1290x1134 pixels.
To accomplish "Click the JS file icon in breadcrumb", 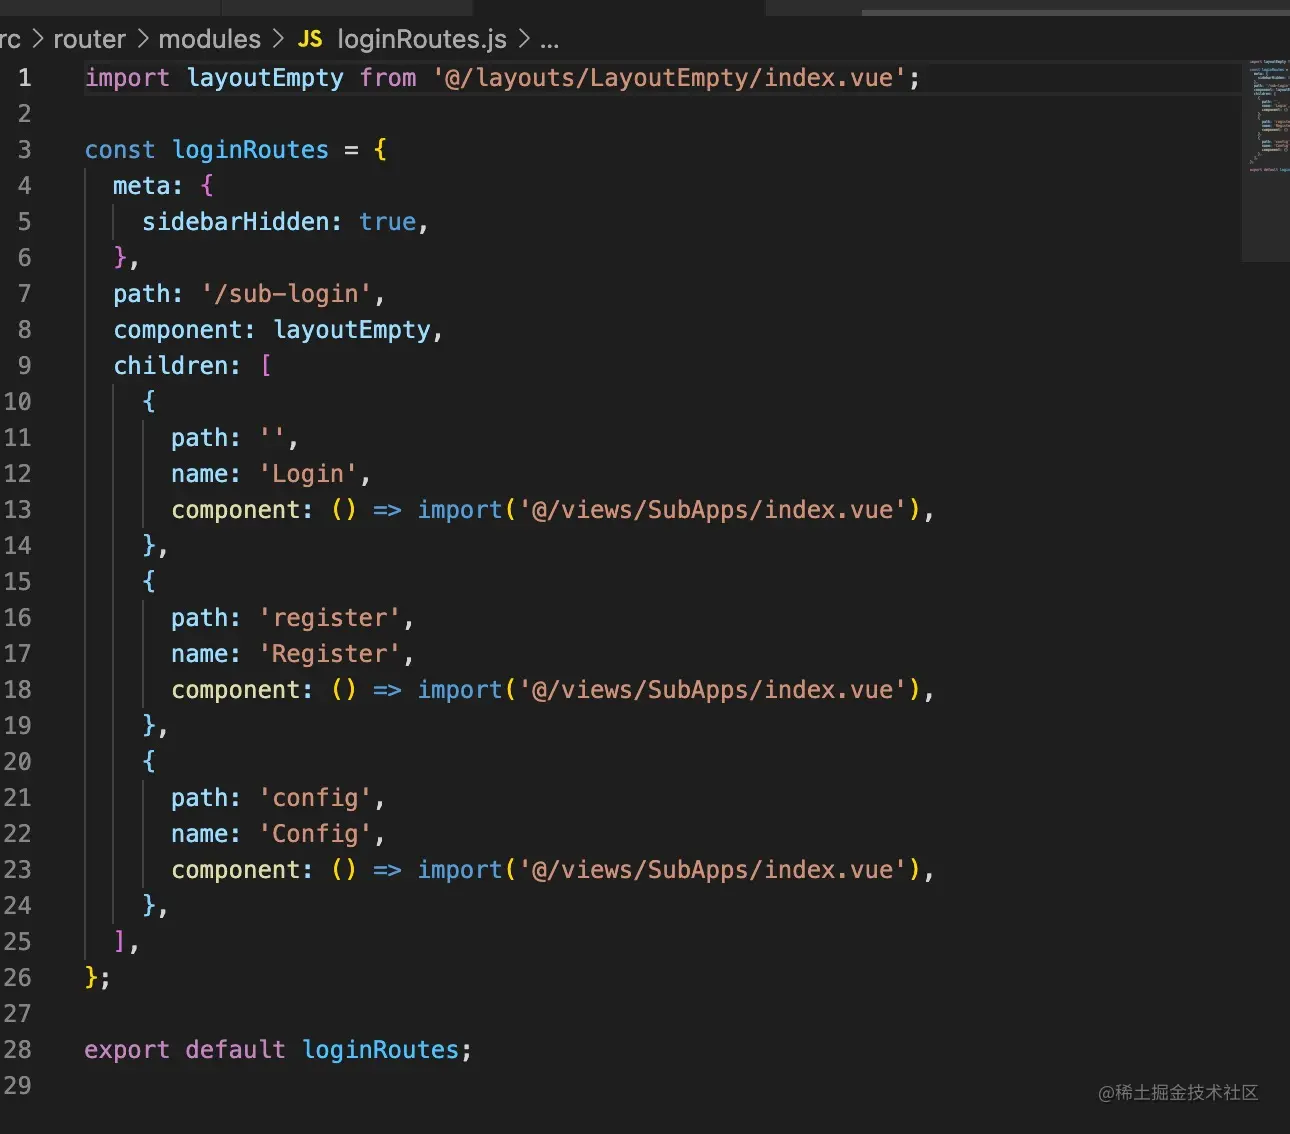I will pyautogui.click(x=310, y=39).
